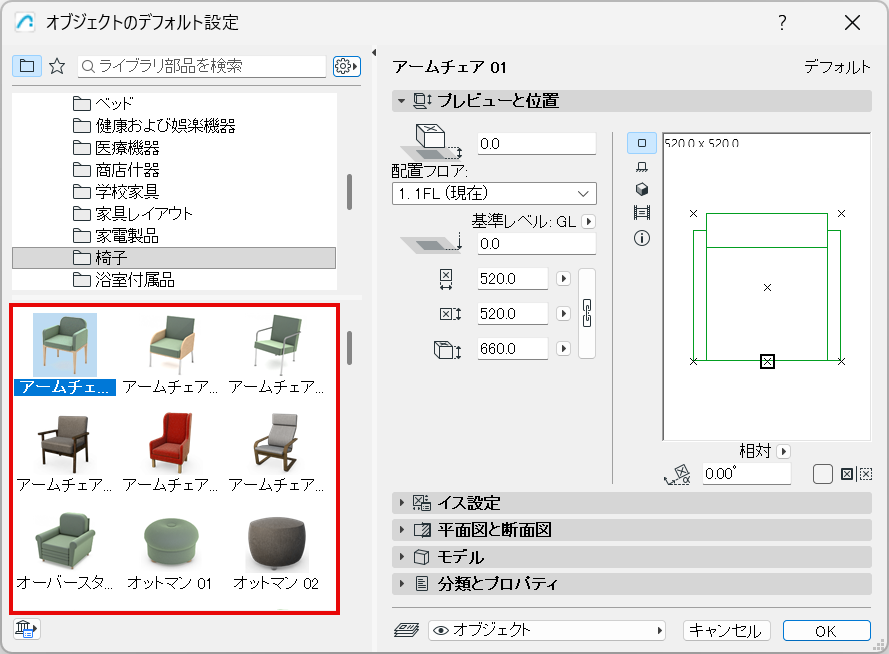Select the 椅子 folder
The image size is (889, 654).
click(173, 258)
